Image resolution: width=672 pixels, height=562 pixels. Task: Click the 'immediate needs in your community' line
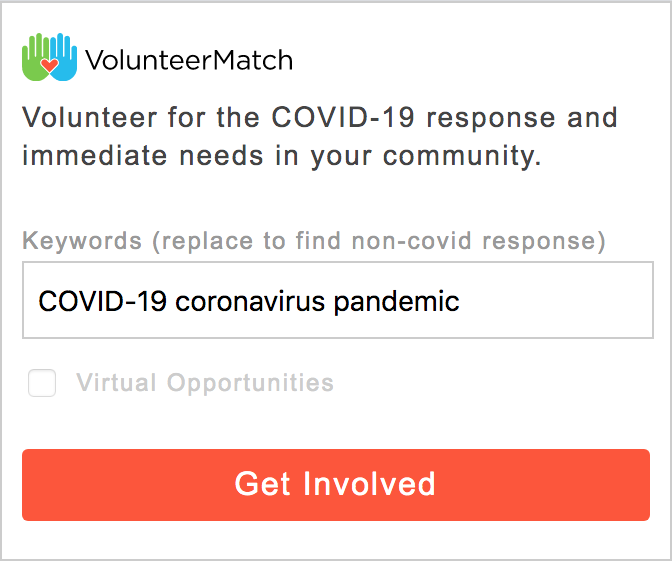282,156
